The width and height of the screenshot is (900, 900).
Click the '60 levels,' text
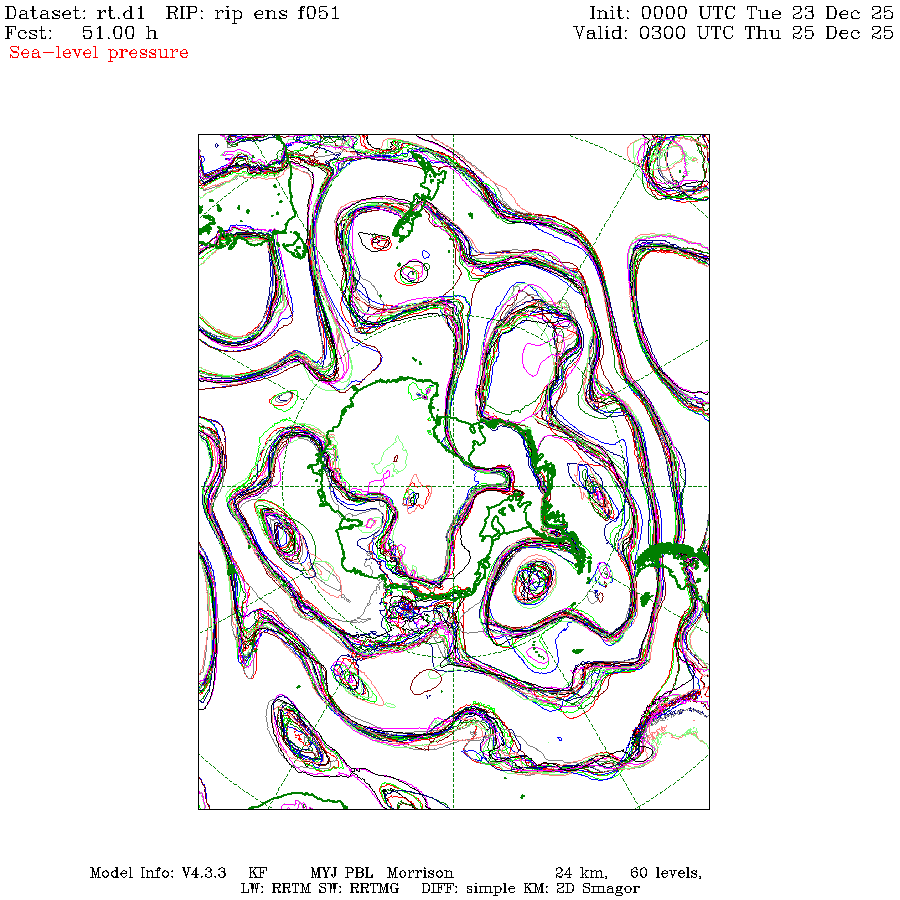click(x=666, y=873)
